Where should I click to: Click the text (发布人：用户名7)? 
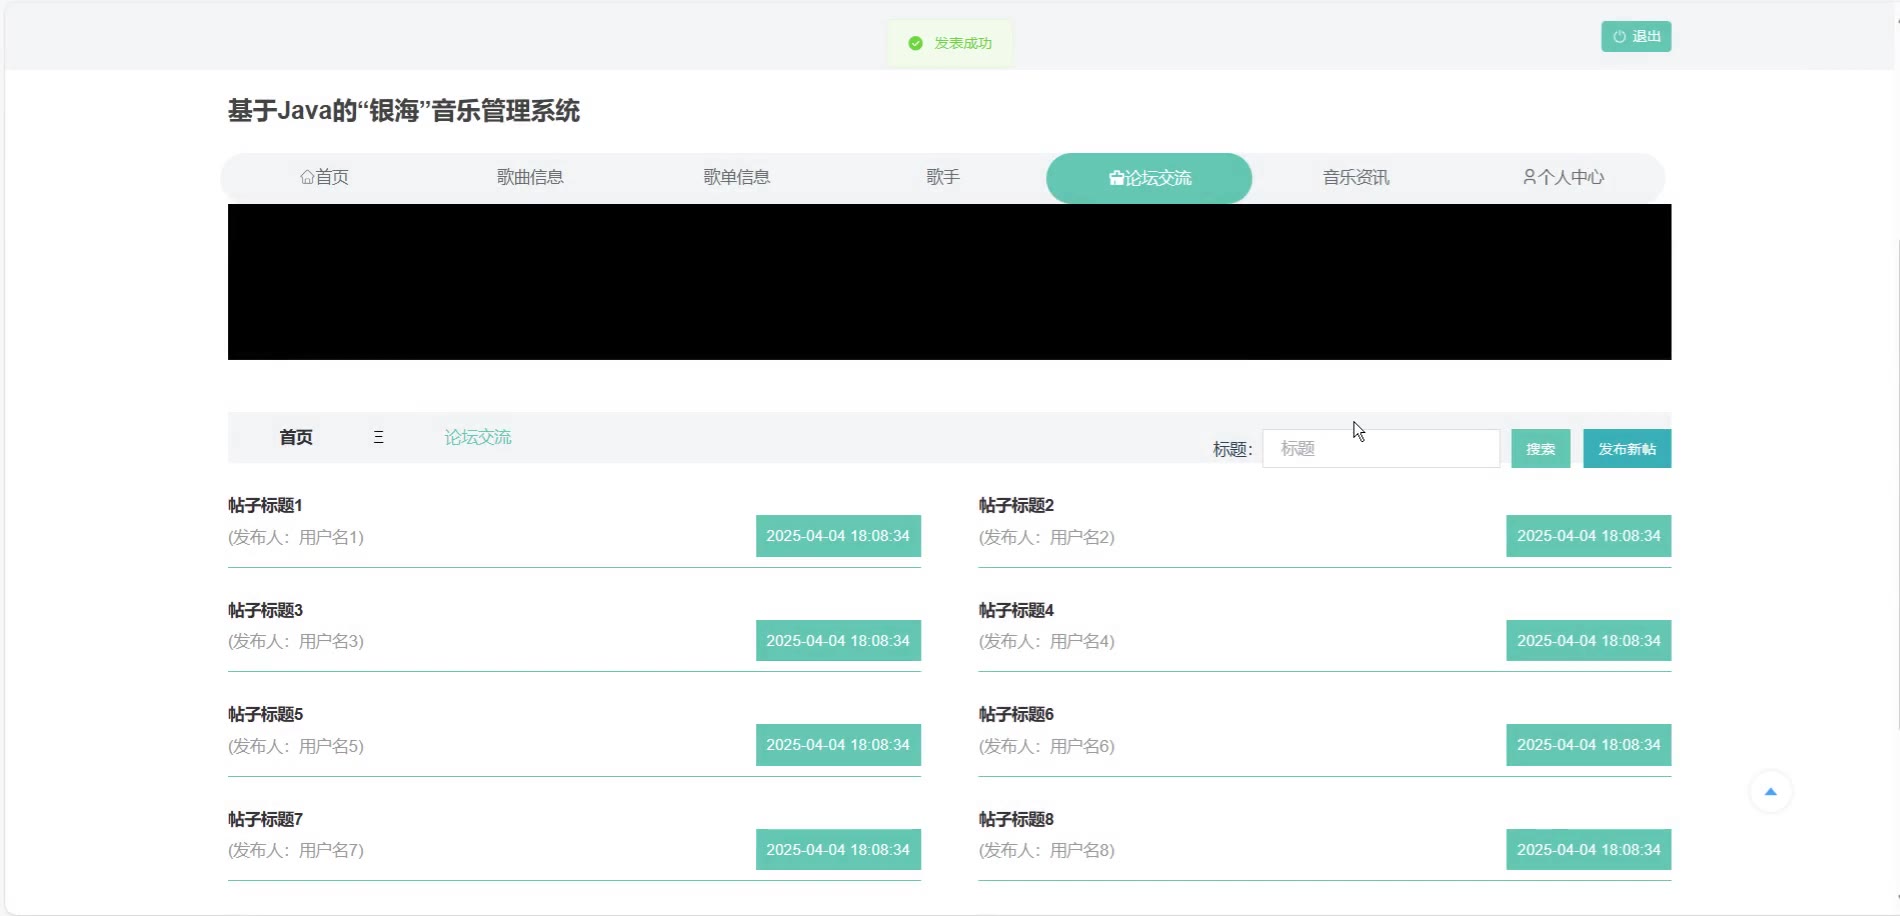click(x=296, y=851)
